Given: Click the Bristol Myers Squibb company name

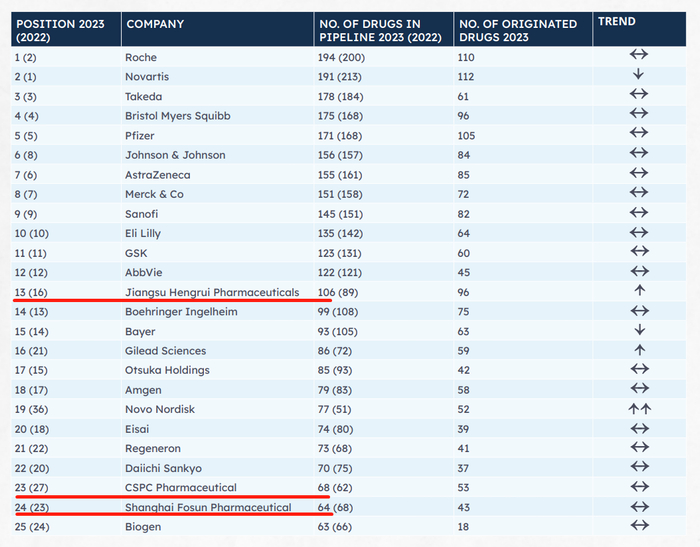Looking at the screenshot, I should pos(178,116).
